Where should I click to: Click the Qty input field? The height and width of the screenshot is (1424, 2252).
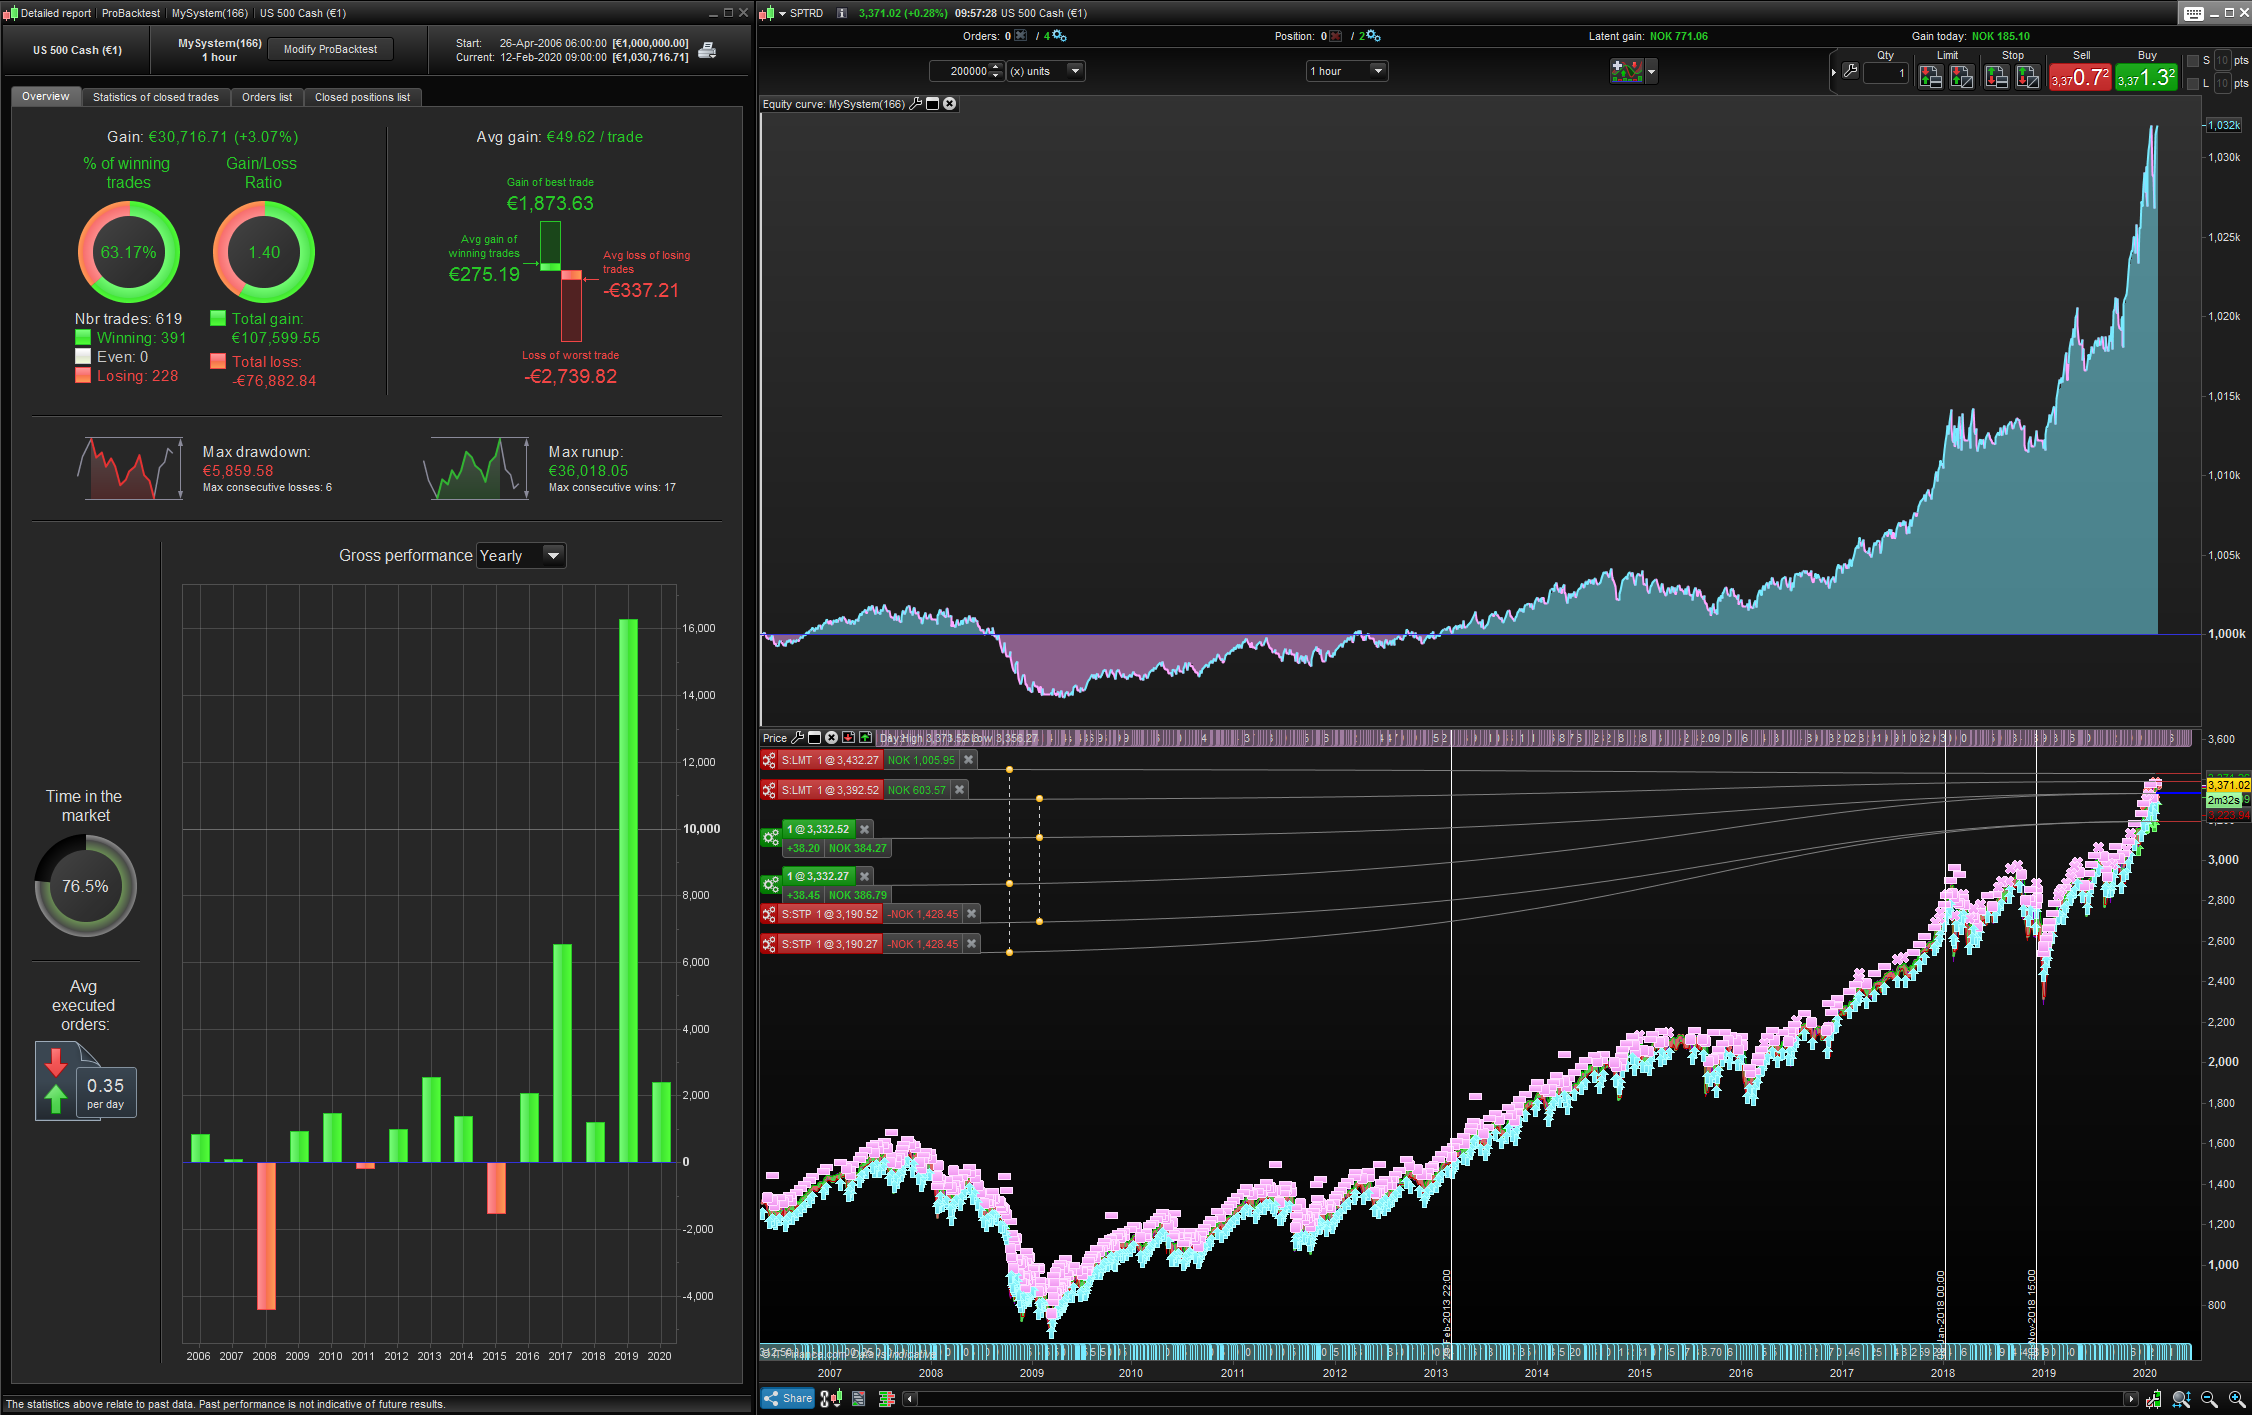pyautogui.click(x=1885, y=72)
